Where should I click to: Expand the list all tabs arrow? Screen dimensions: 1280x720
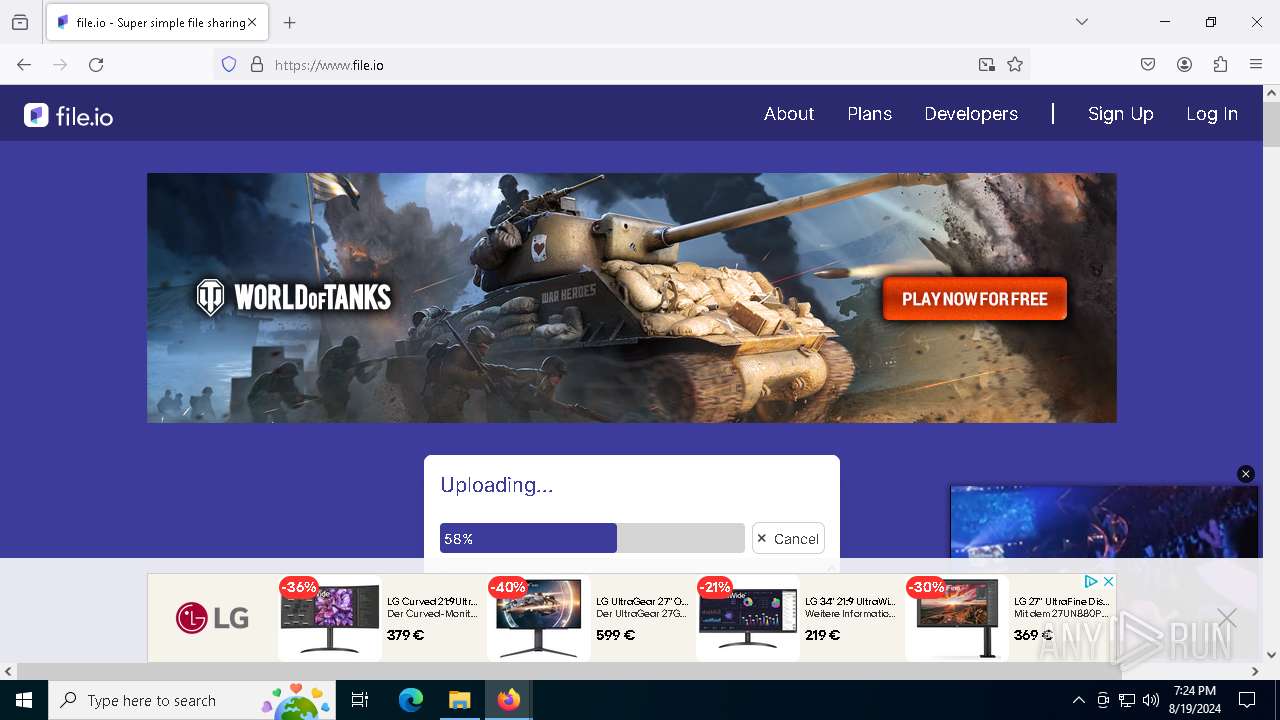coord(1082,22)
